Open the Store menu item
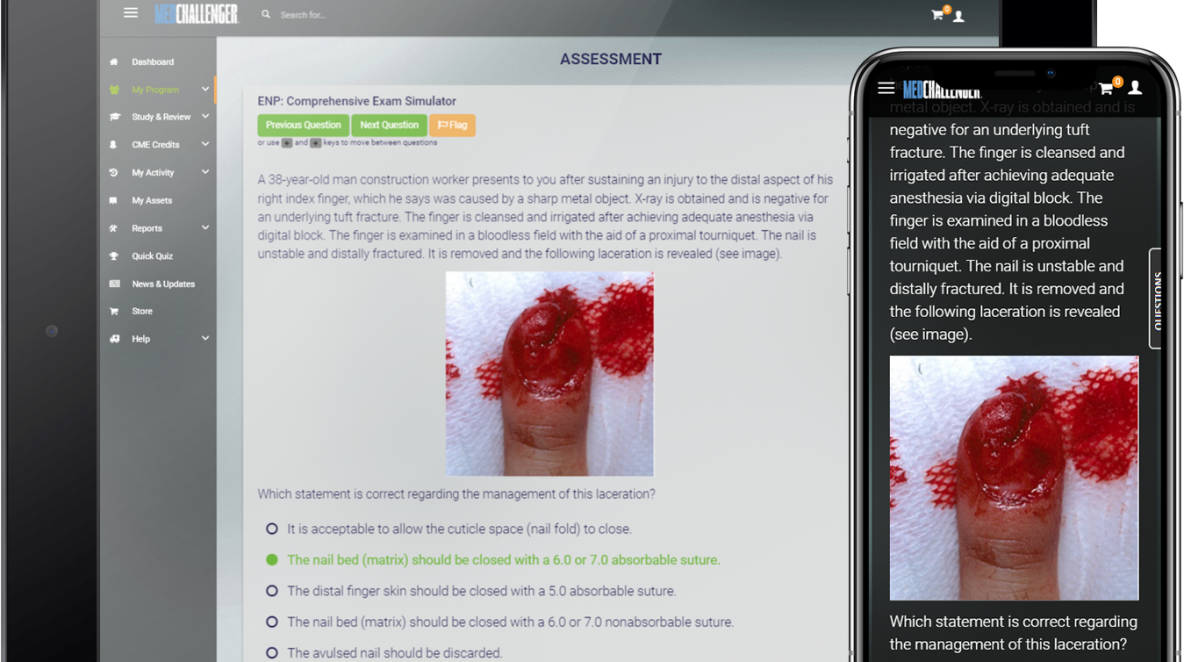Image resolution: width=1184 pixels, height=662 pixels. [x=142, y=311]
